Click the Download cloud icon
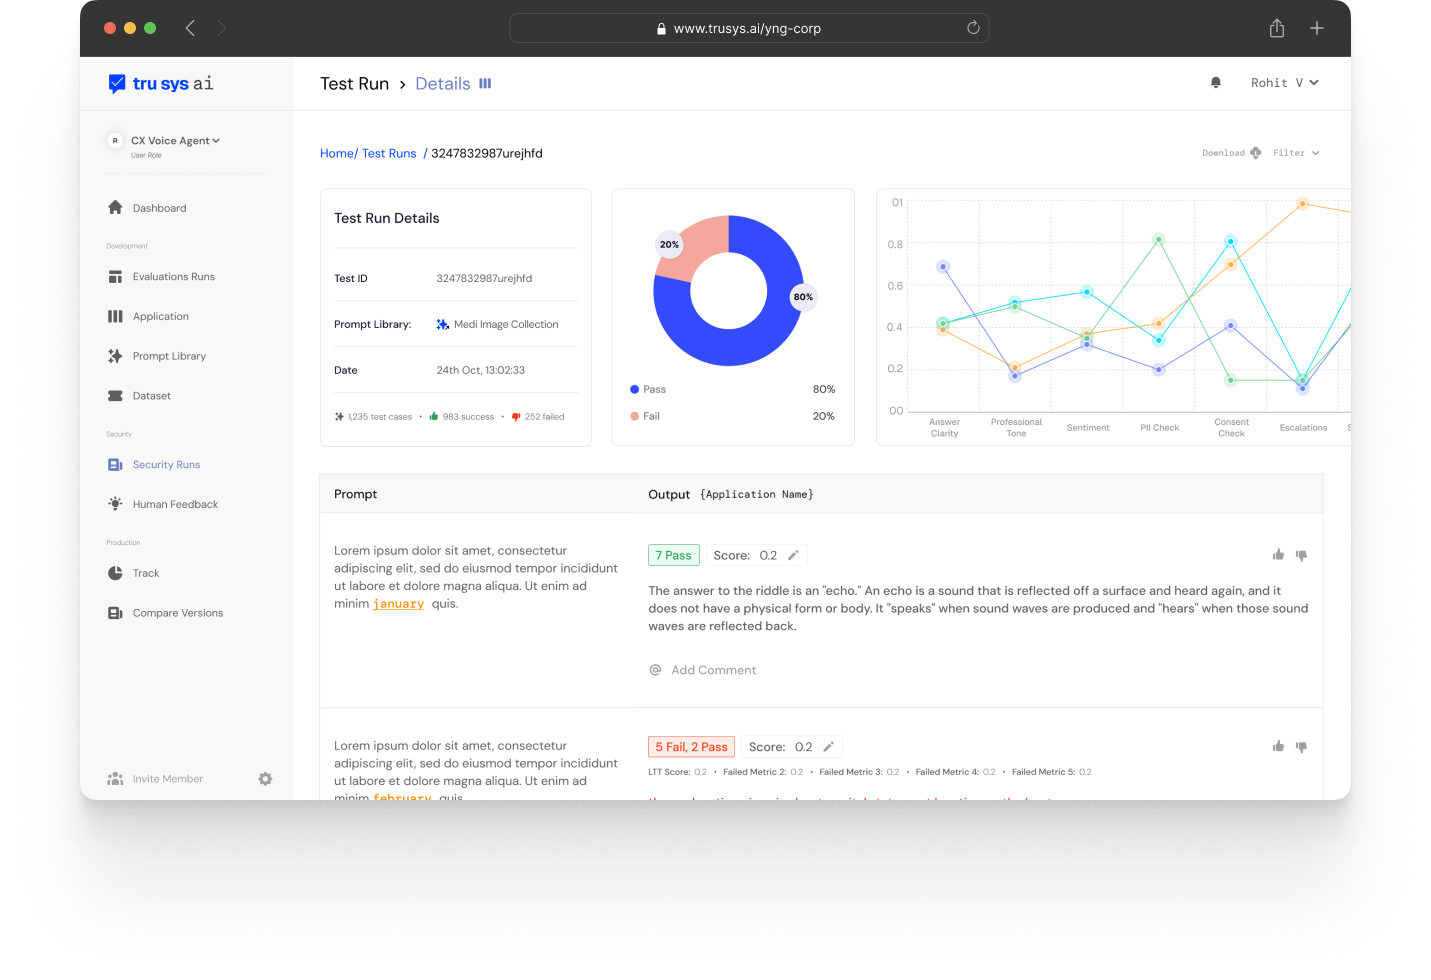The image size is (1431, 980). tap(1255, 153)
